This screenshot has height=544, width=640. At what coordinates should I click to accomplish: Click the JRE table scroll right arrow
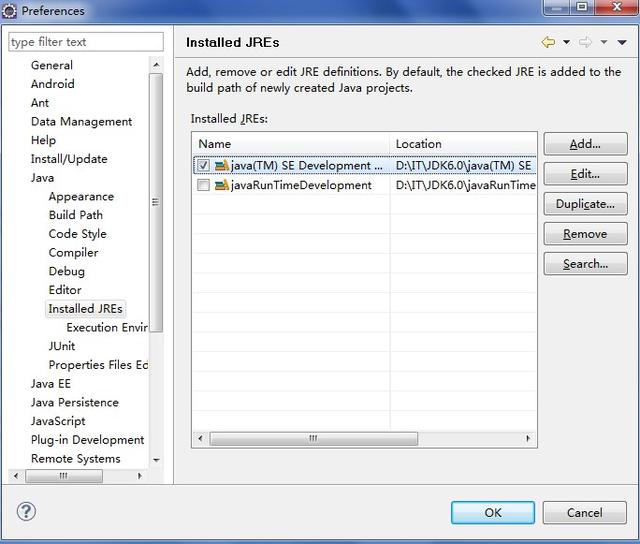coord(528,439)
